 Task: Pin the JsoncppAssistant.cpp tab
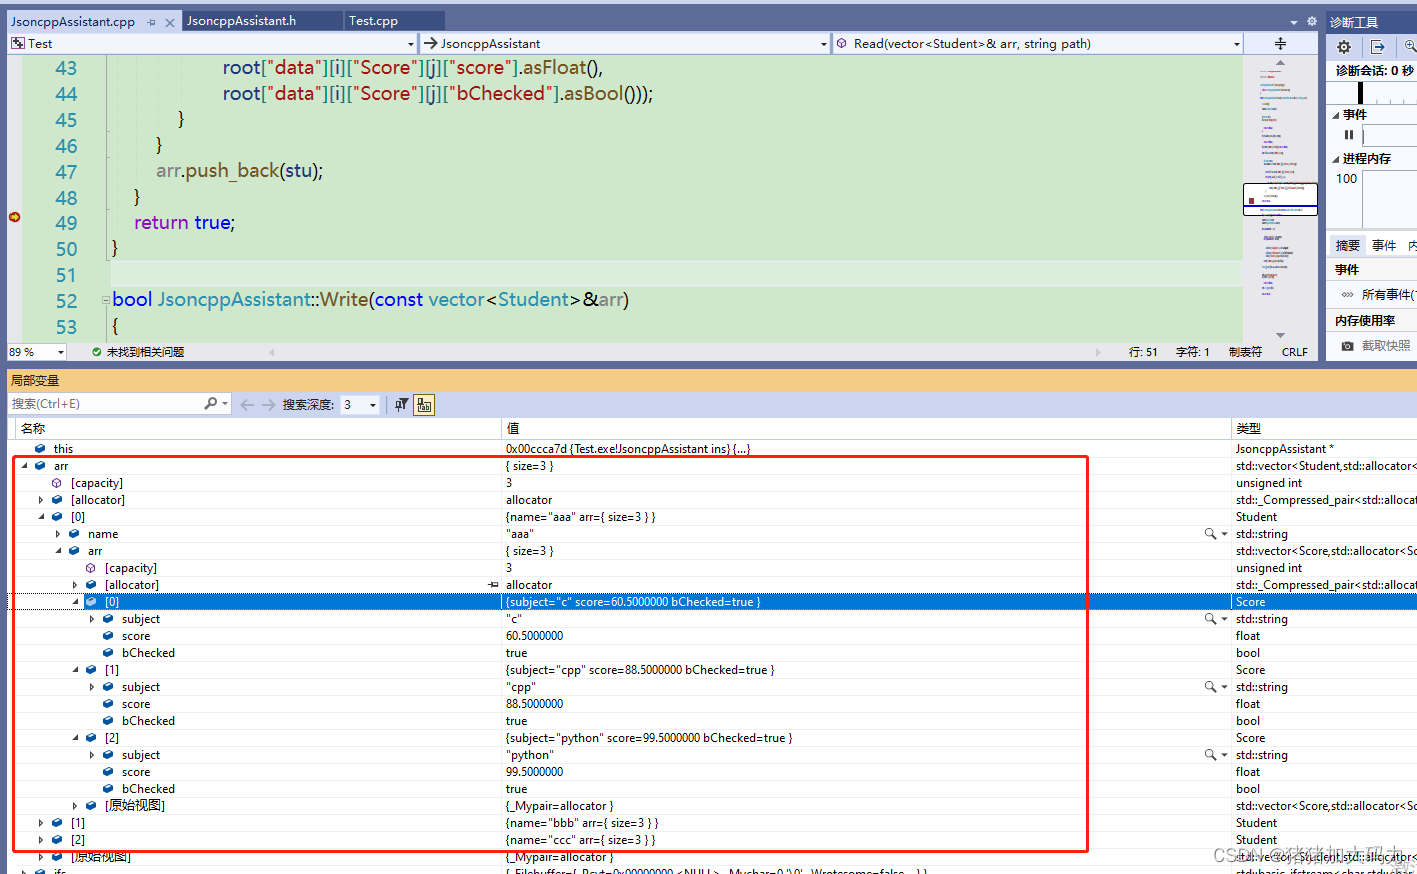(x=152, y=22)
